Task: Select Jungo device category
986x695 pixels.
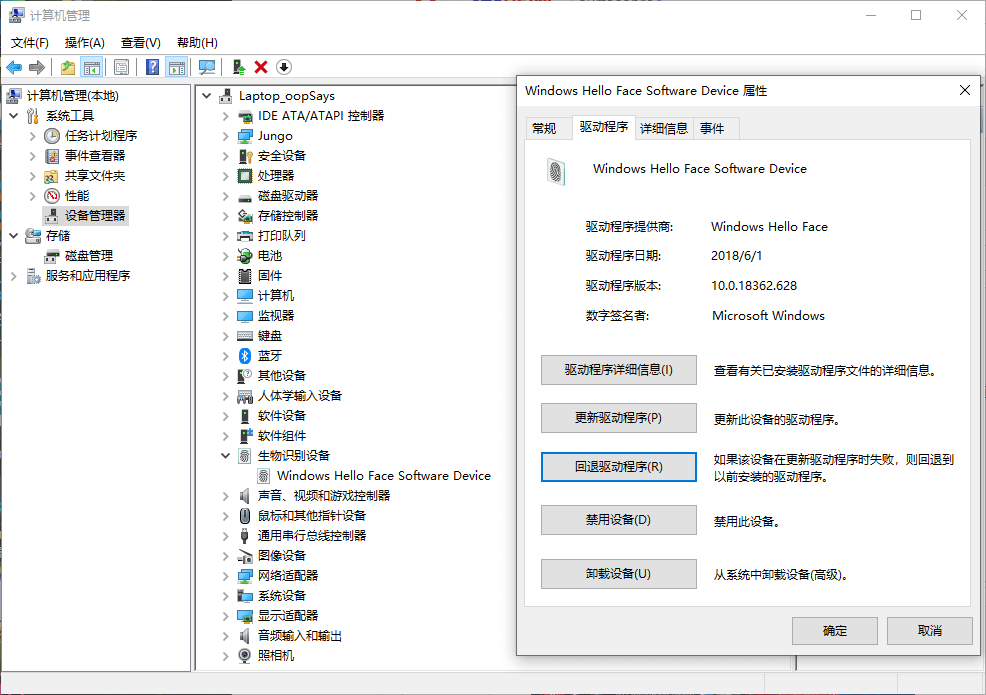Action: click(x=265, y=136)
